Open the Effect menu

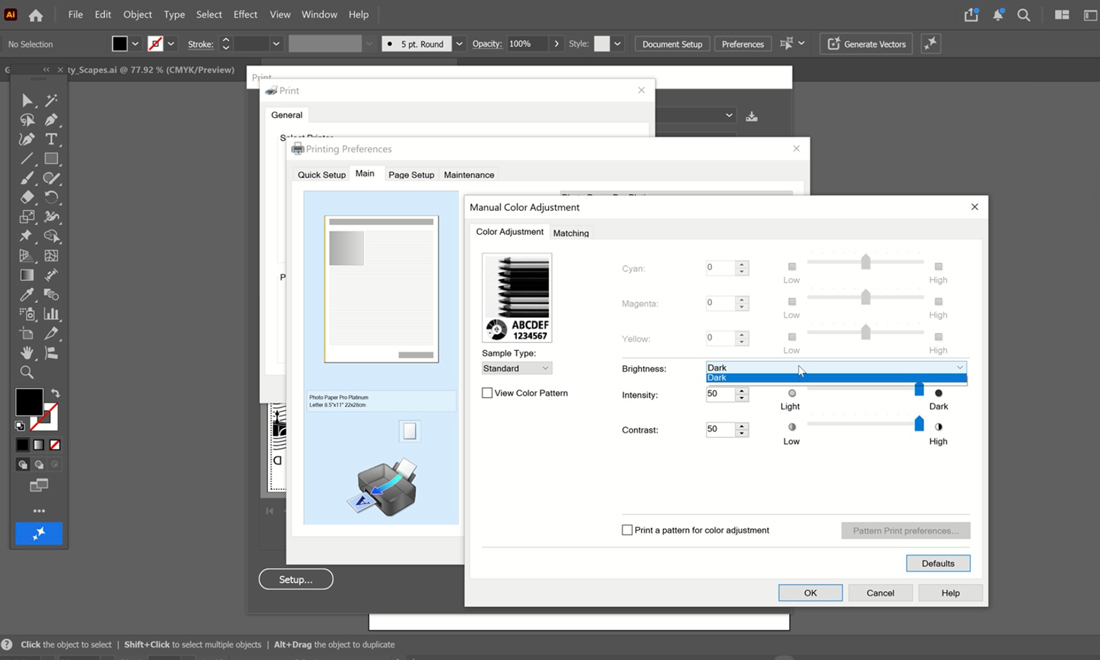(245, 15)
